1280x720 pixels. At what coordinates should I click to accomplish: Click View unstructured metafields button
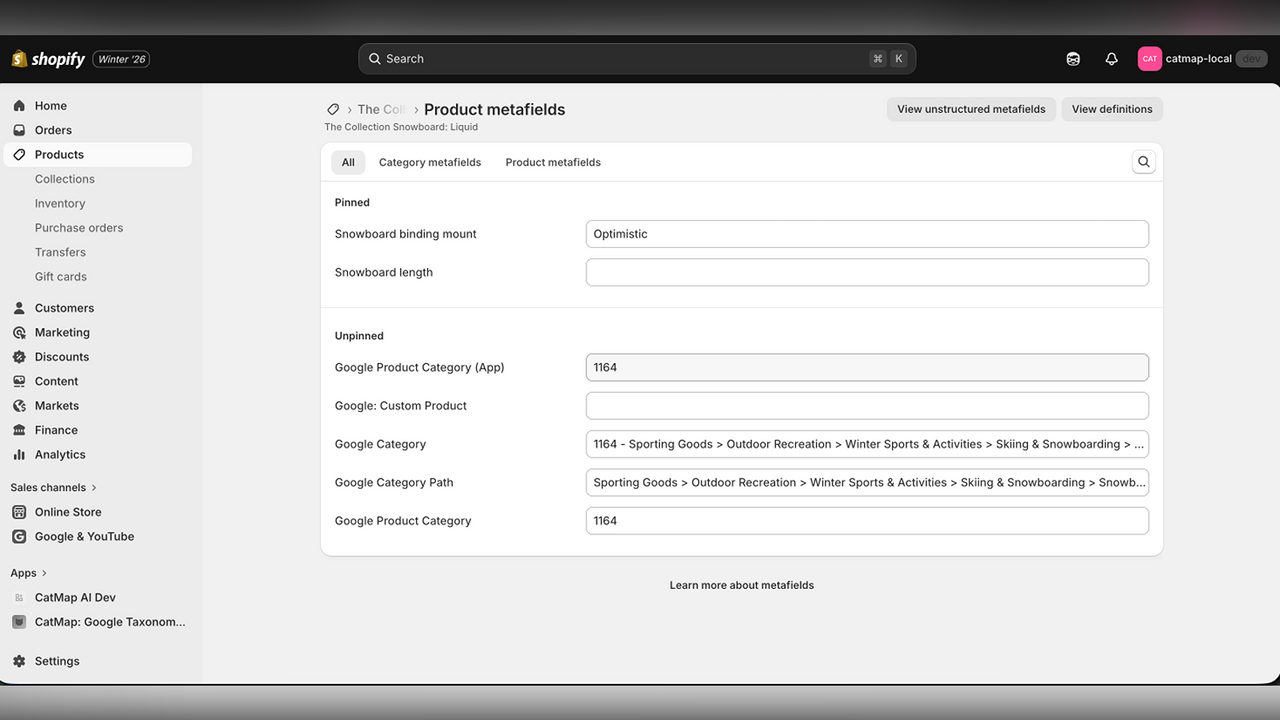coord(971,109)
